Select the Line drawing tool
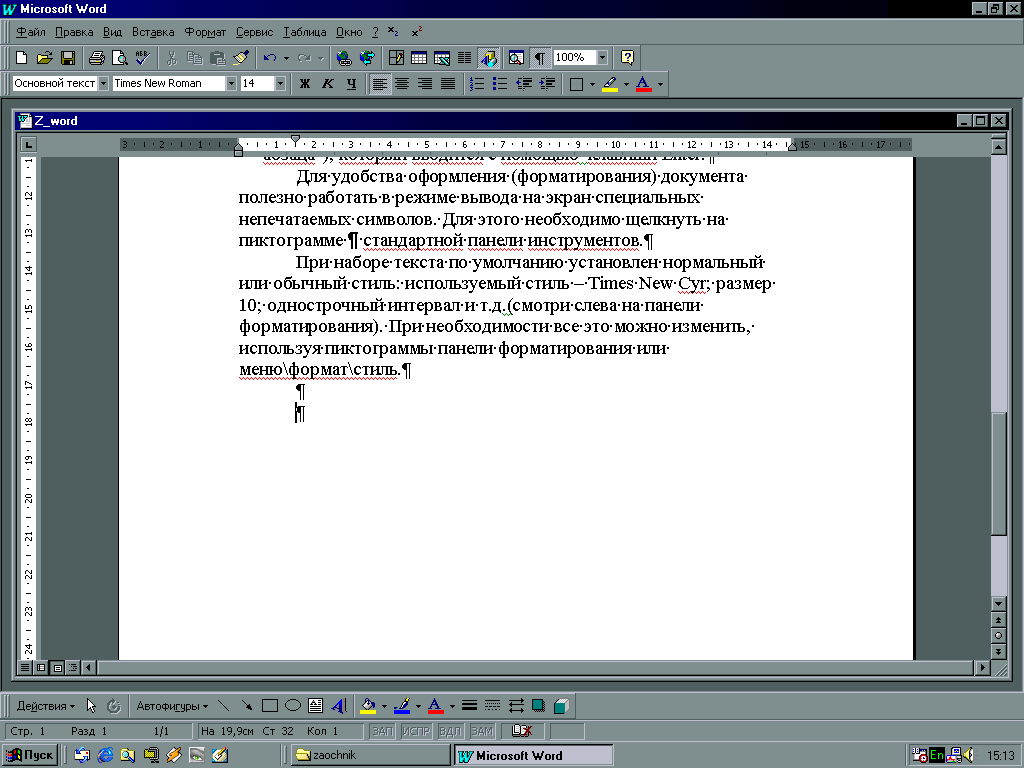 click(x=223, y=705)
